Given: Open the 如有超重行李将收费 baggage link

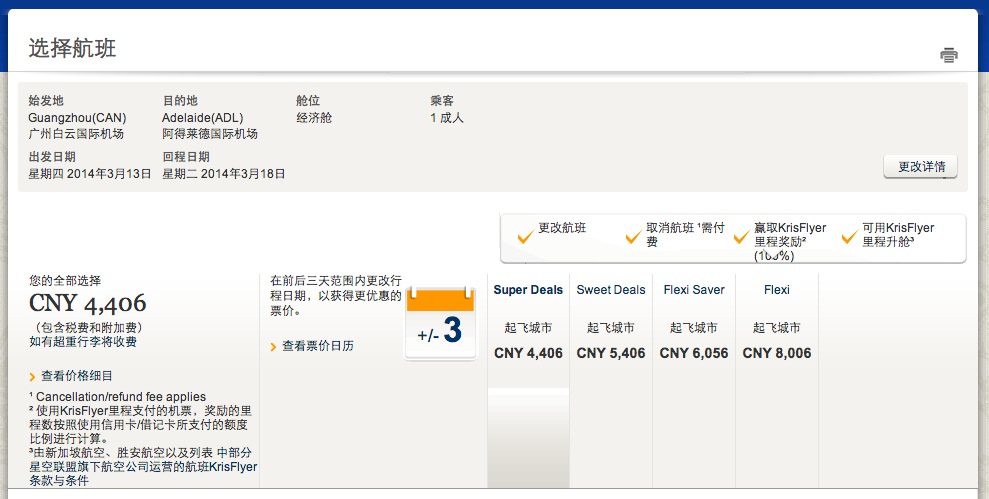Looking at the screenshot, I should 83,342.
